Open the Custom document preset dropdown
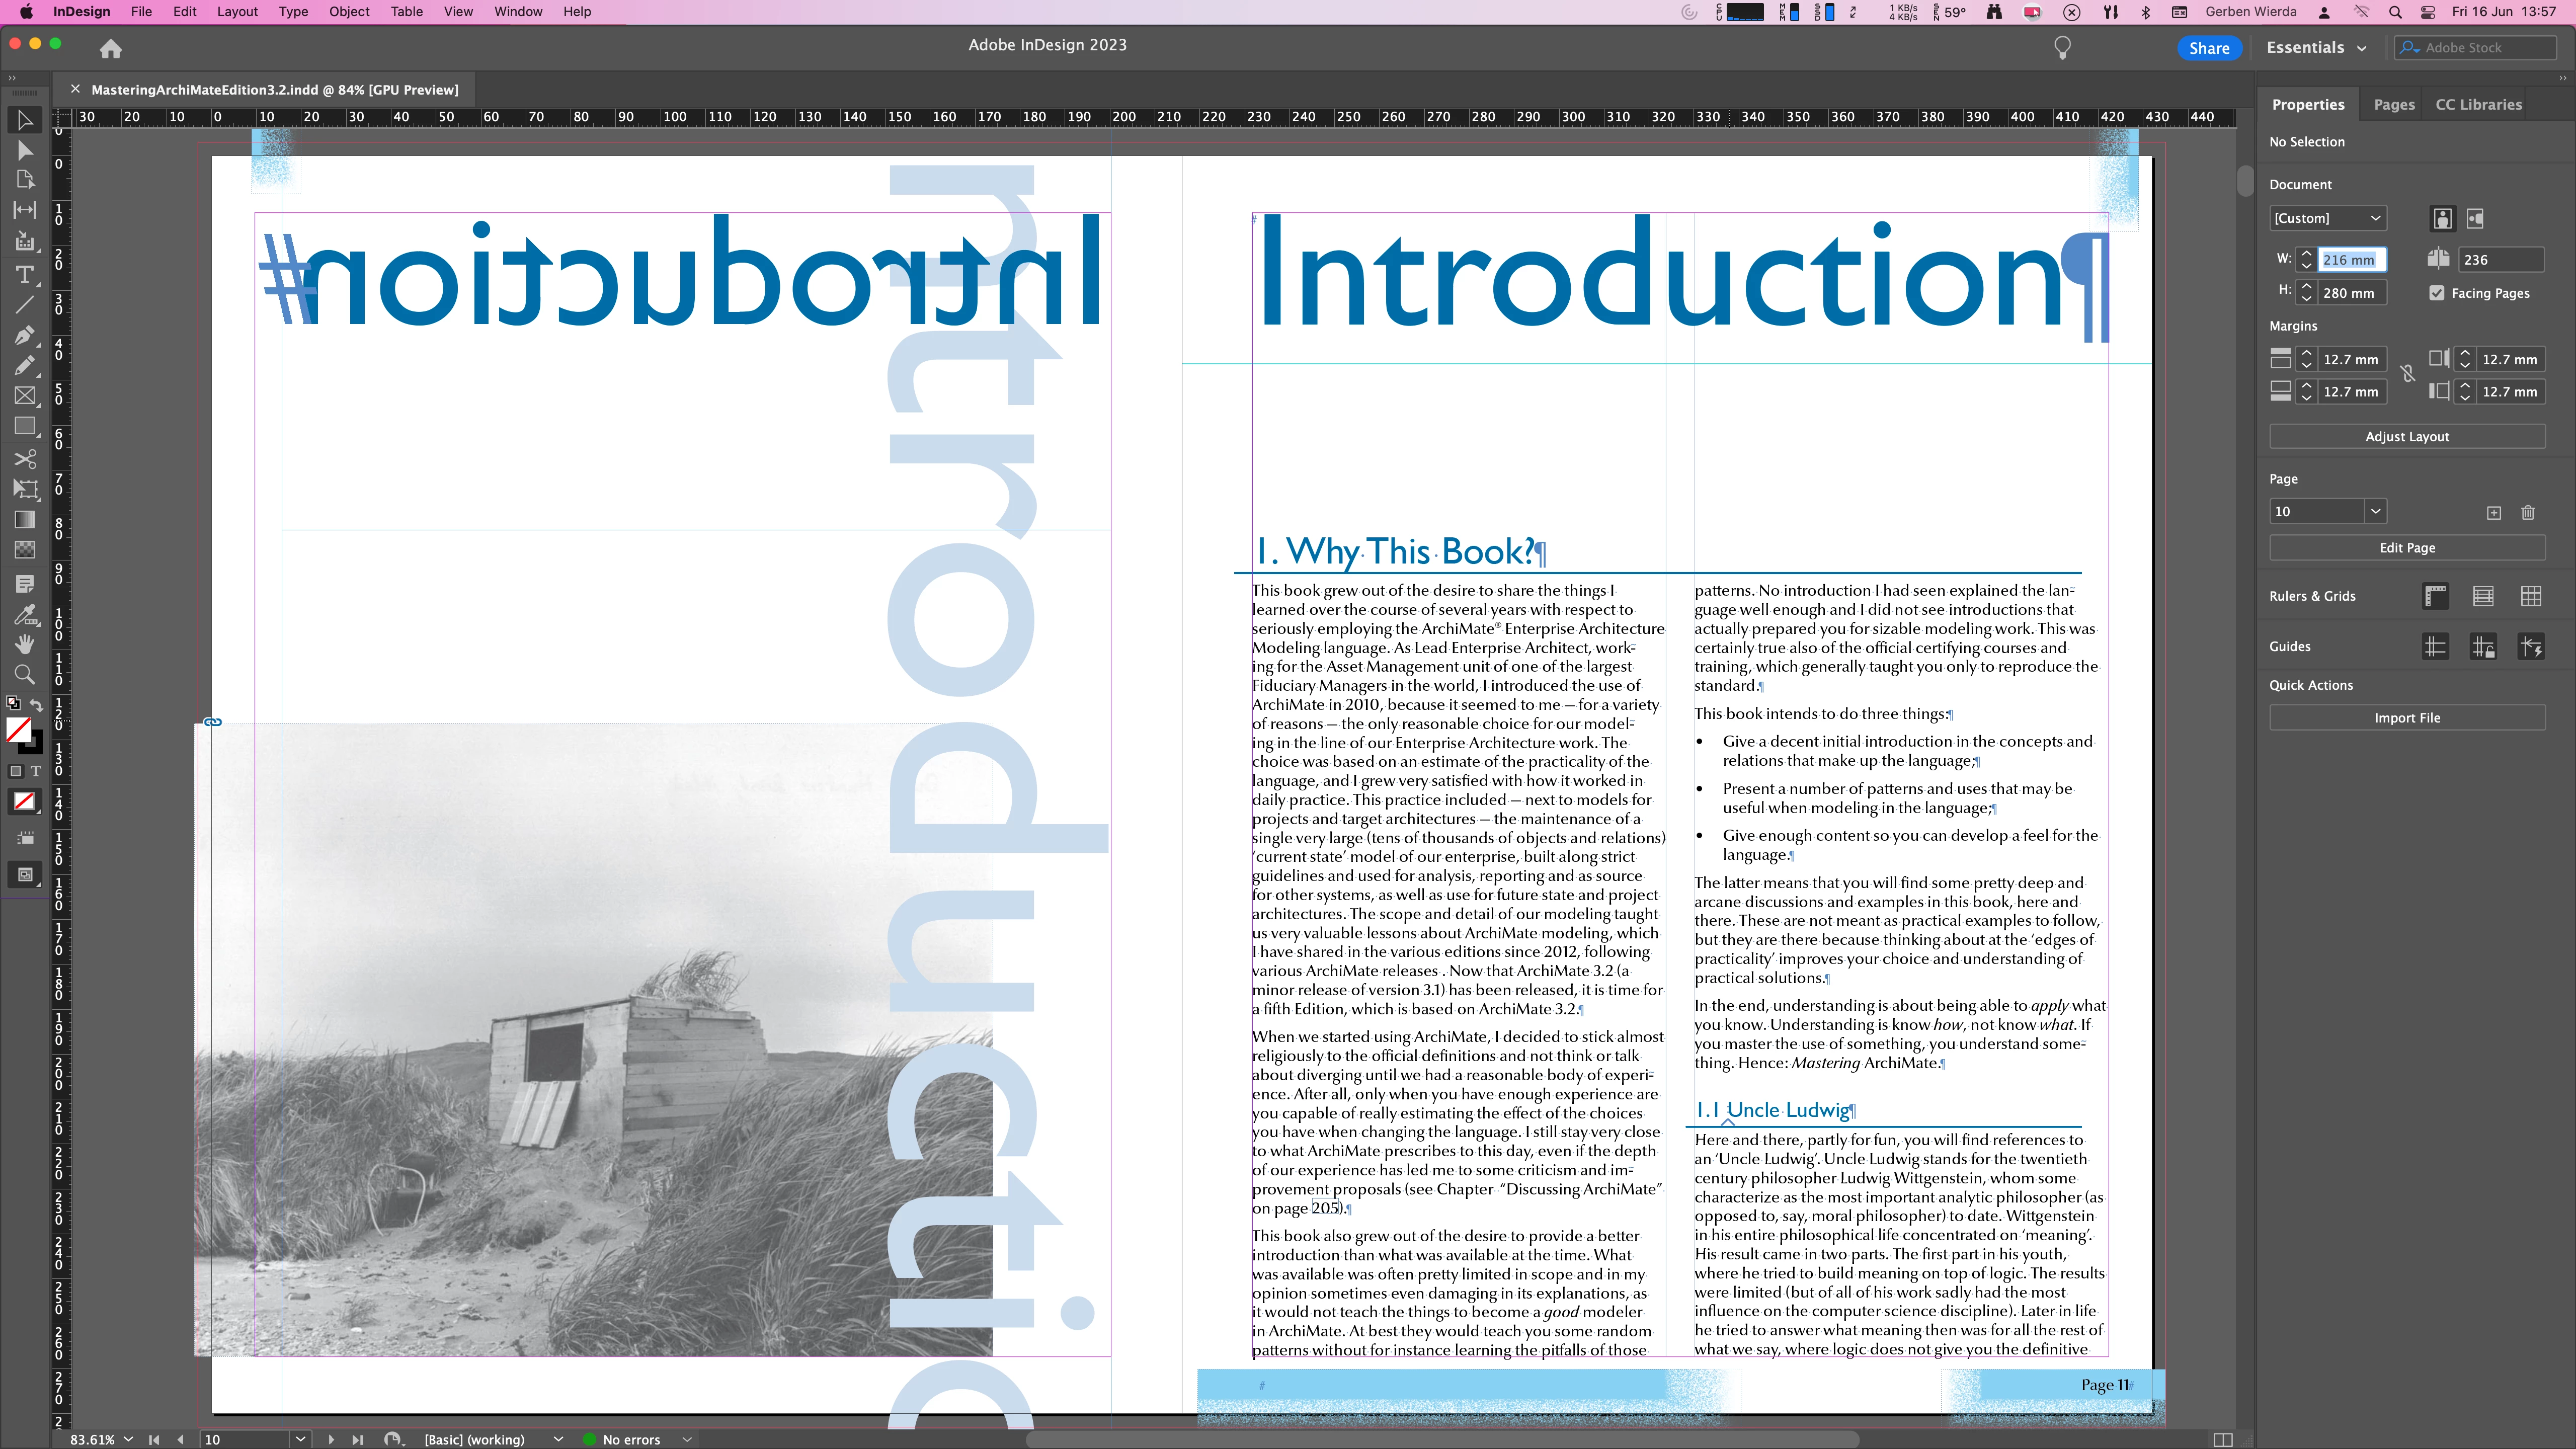The height and width of the screenshot is (1449, 2576). click(2327, 218)
